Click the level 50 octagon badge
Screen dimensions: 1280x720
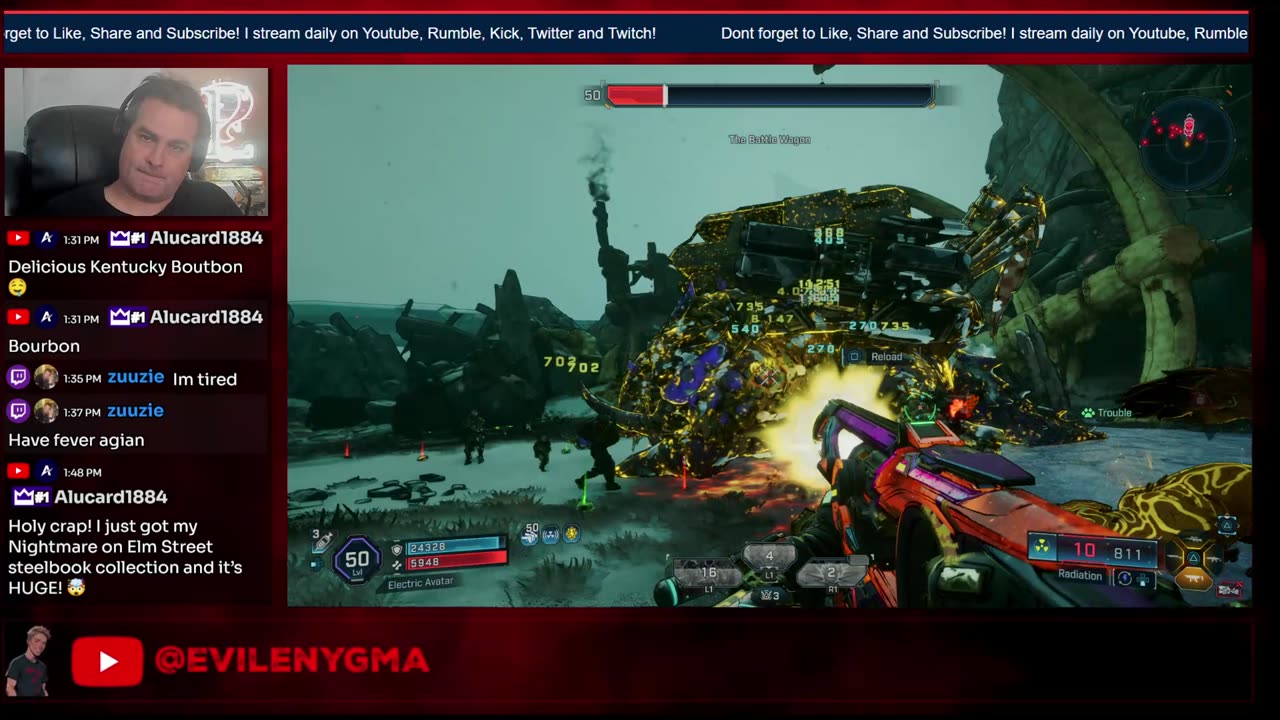[357, 560]
